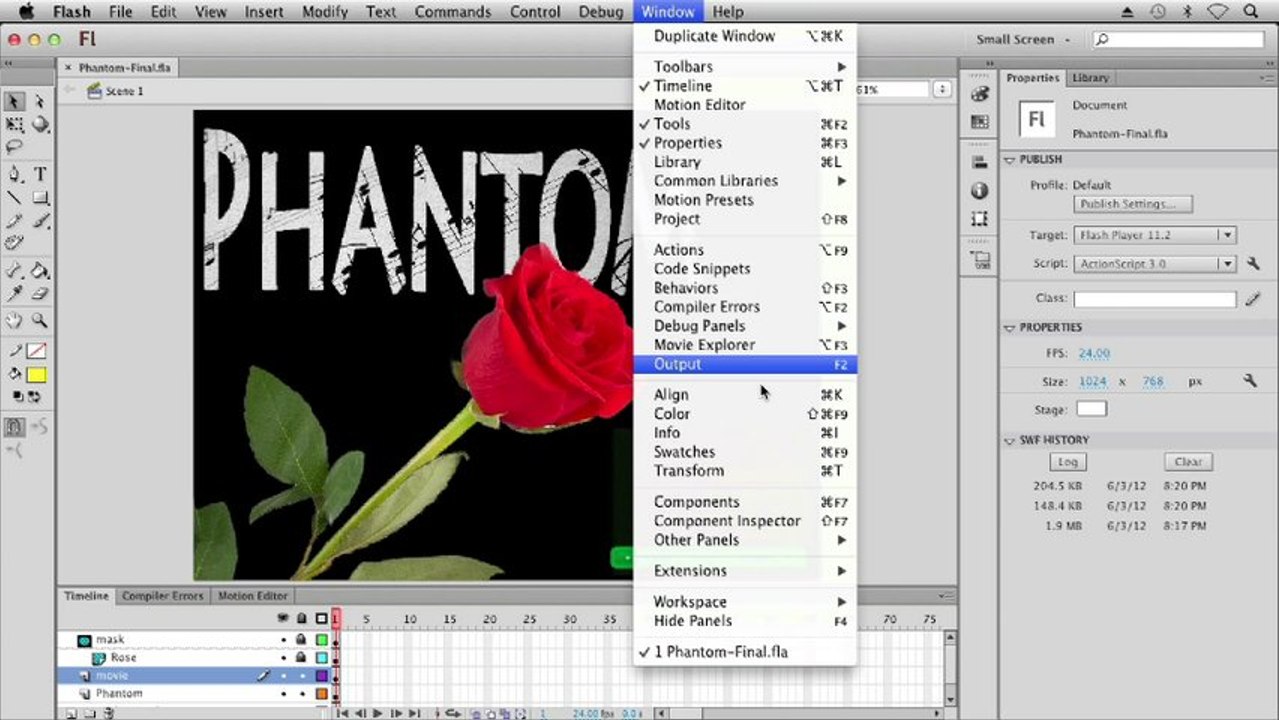Click the lock all layers header icon
The image size is (1279, 720).
tap(301, 619)
